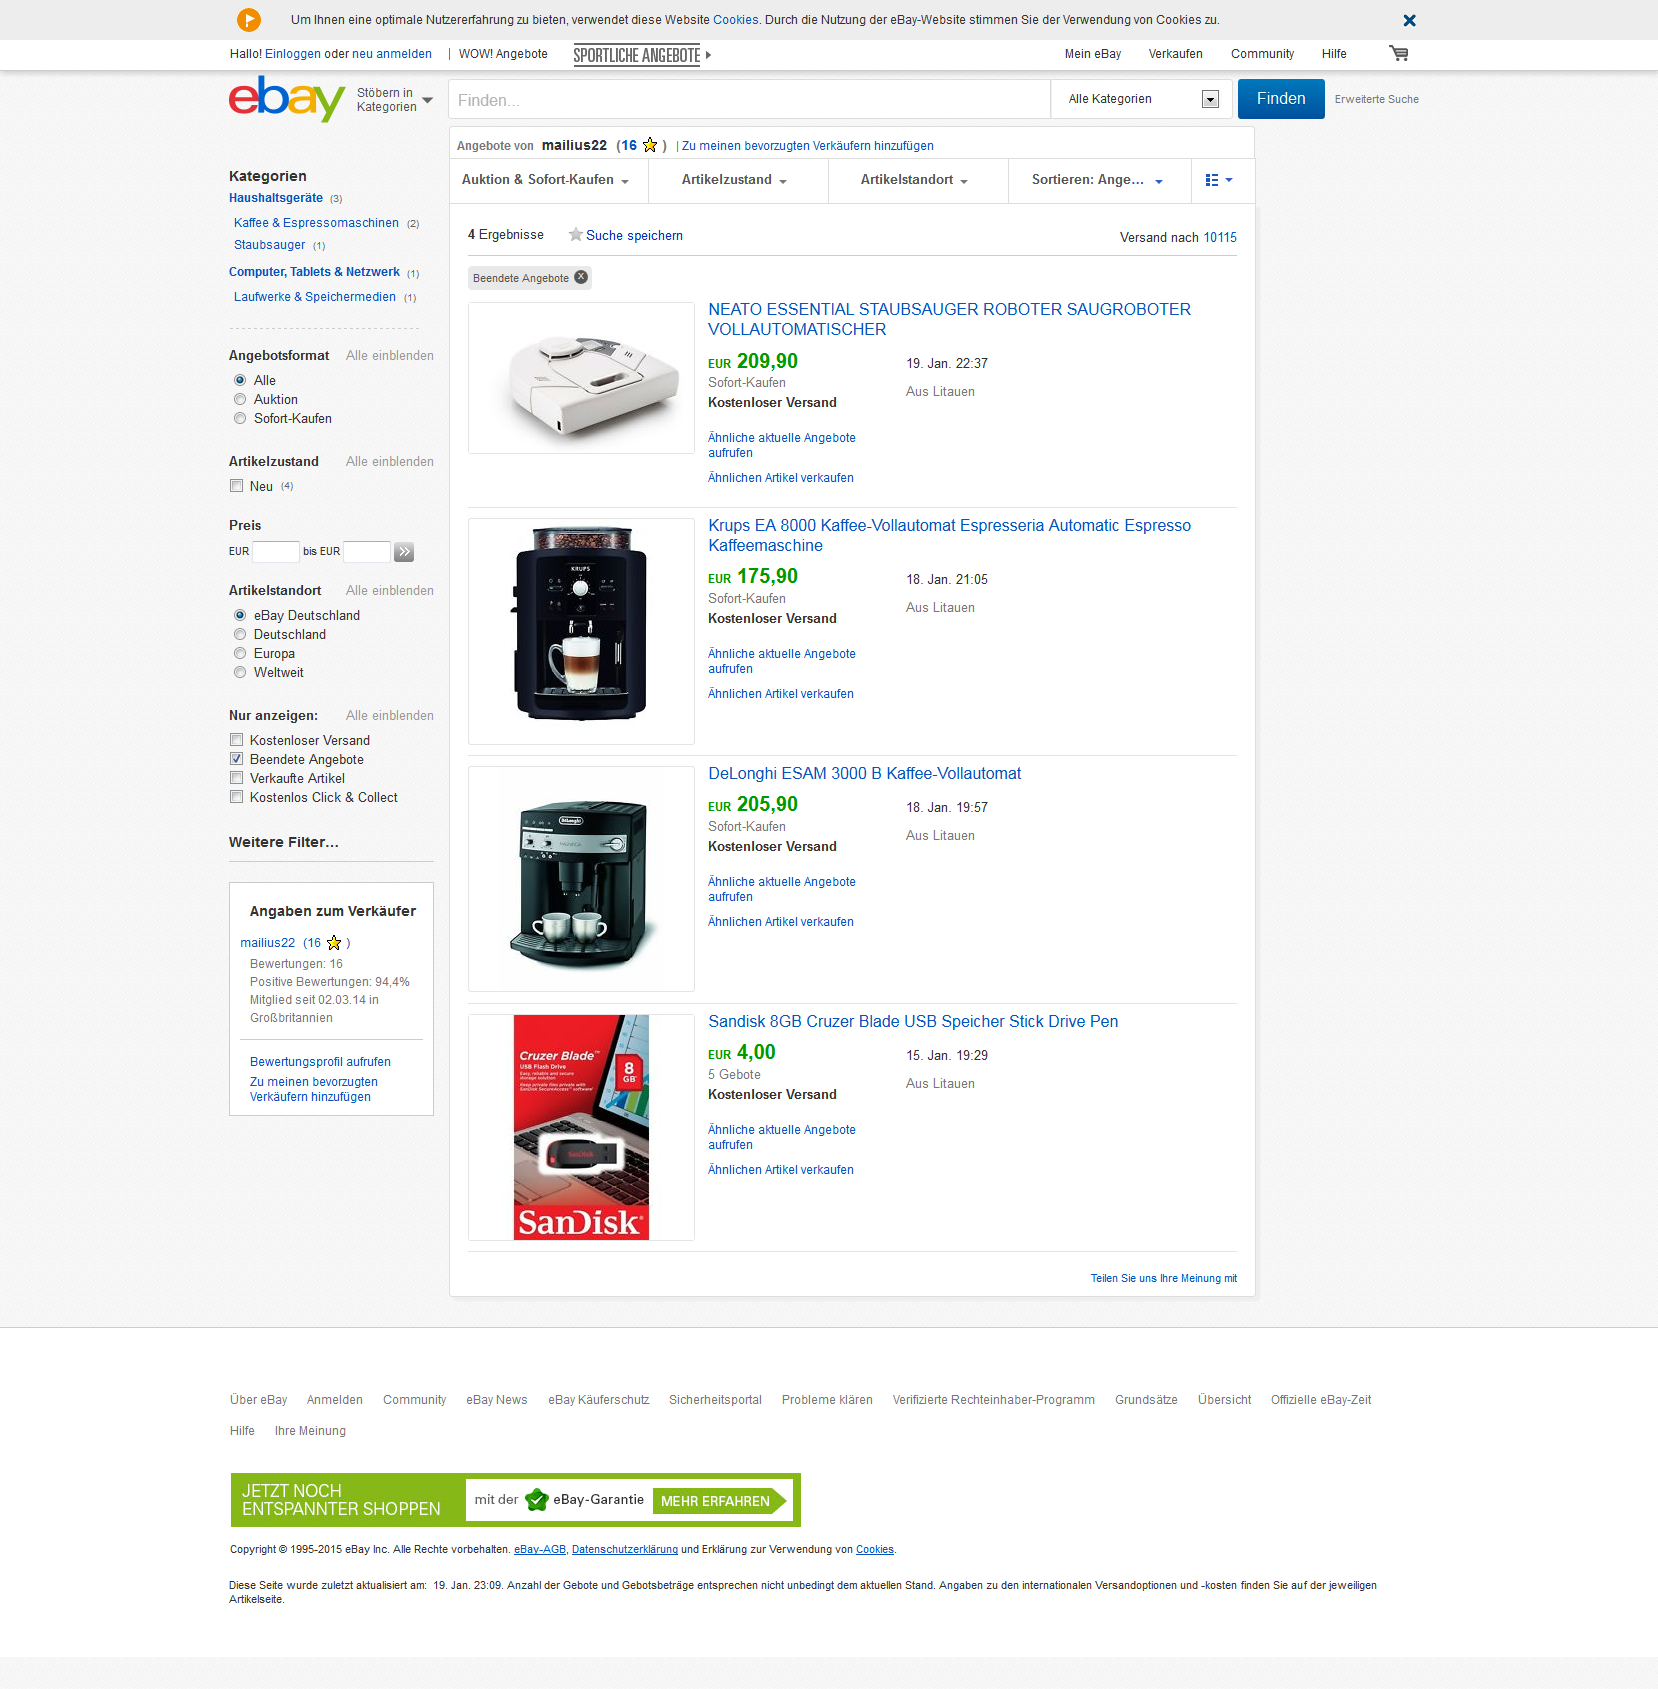Click the seller feedback star in the header
Screen dimensions: 1658x1689
tap(650, 145)
